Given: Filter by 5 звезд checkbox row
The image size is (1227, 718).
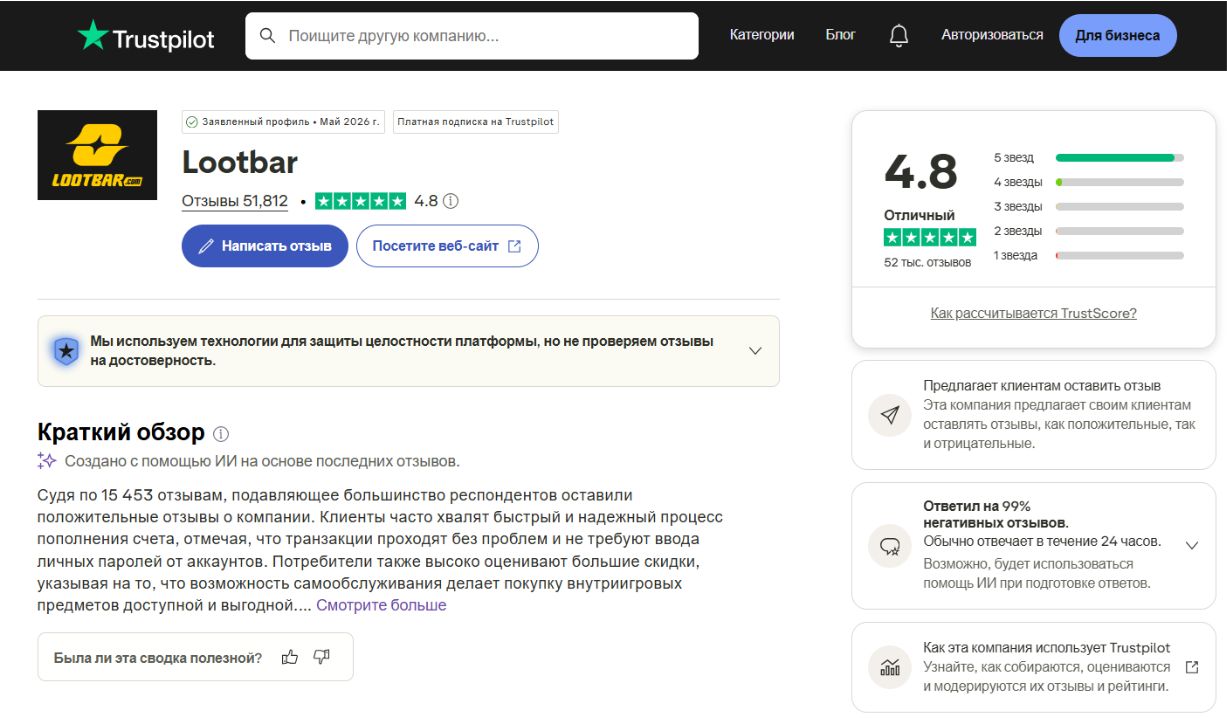Looking at the screenshot, I should [x=1088, y=158].
